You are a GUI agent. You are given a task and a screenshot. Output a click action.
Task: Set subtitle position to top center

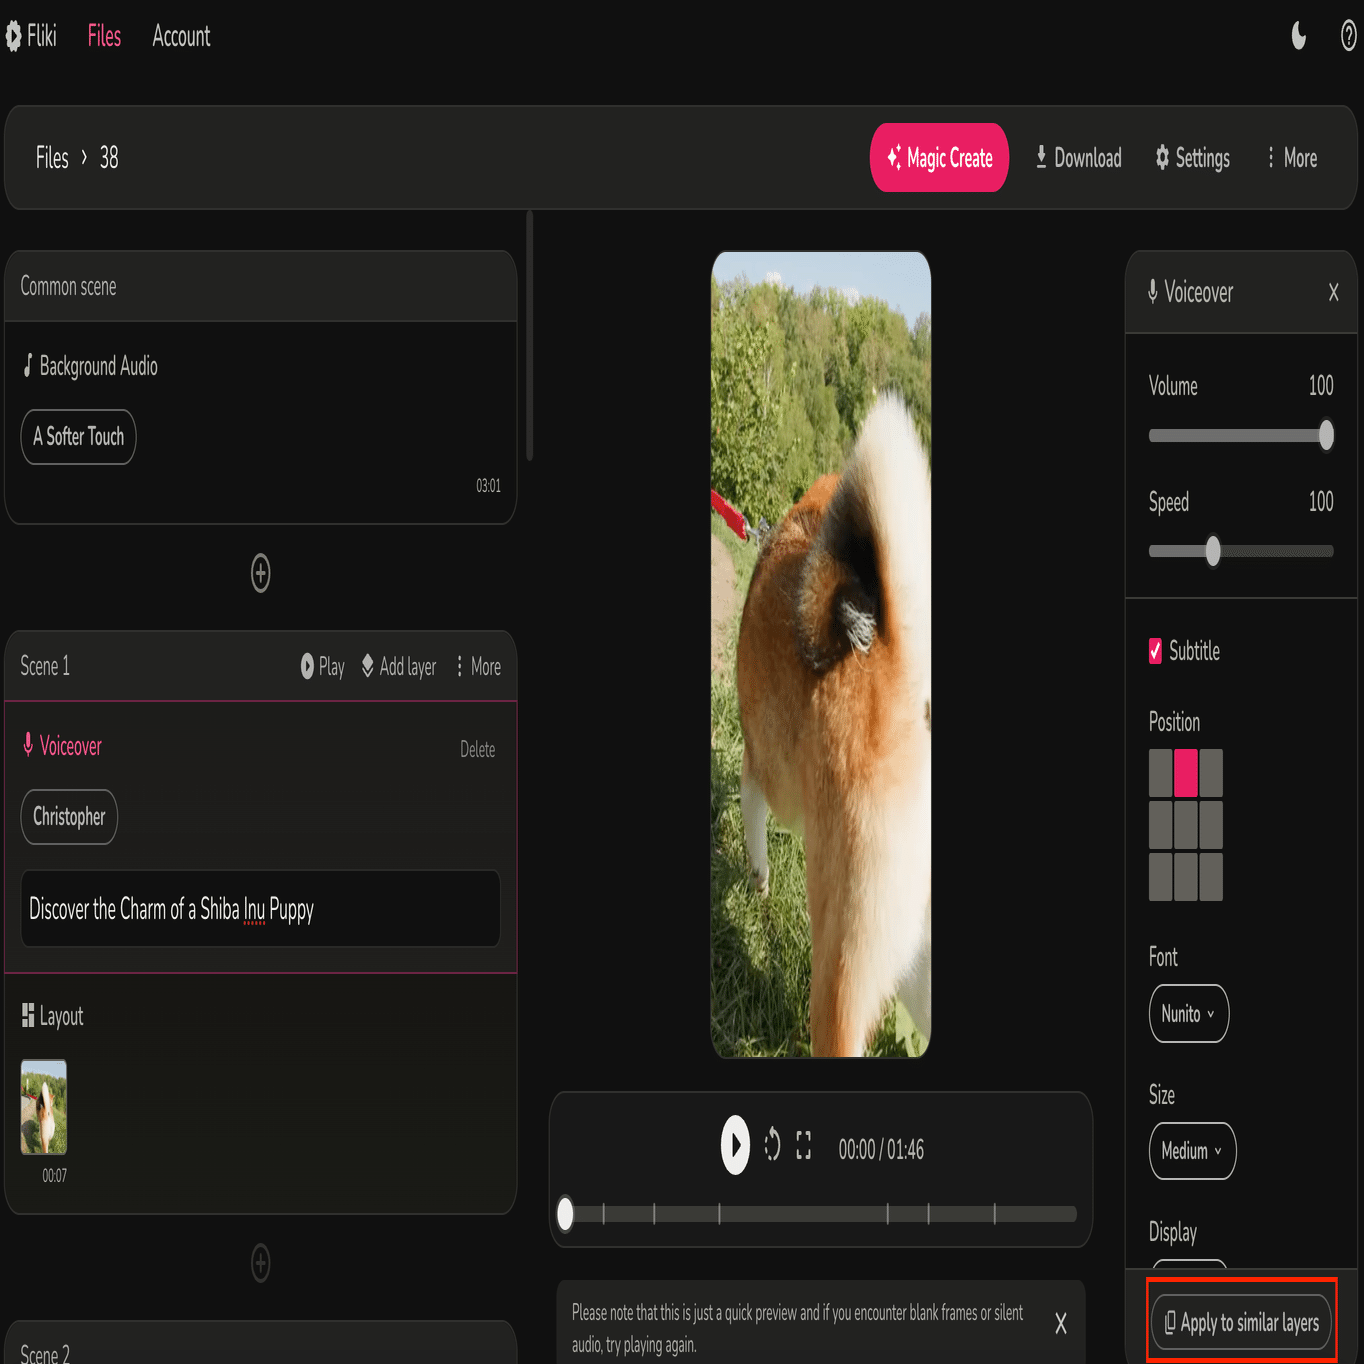click(1186, 773)
